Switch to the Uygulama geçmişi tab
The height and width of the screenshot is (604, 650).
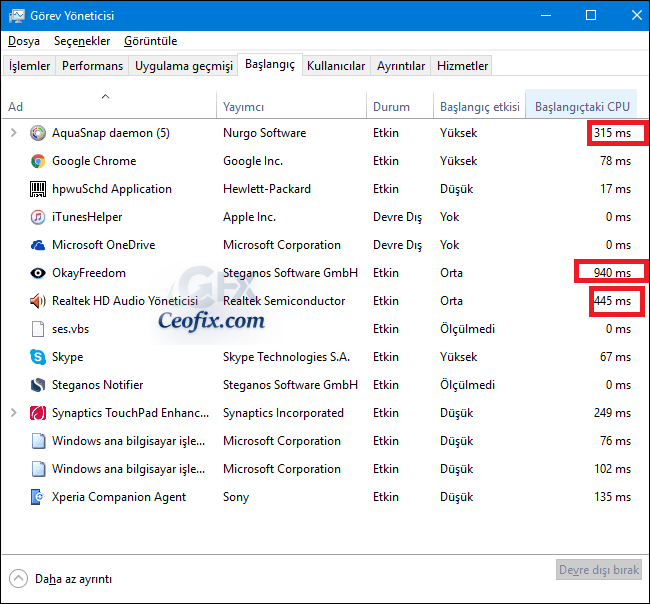184,66
